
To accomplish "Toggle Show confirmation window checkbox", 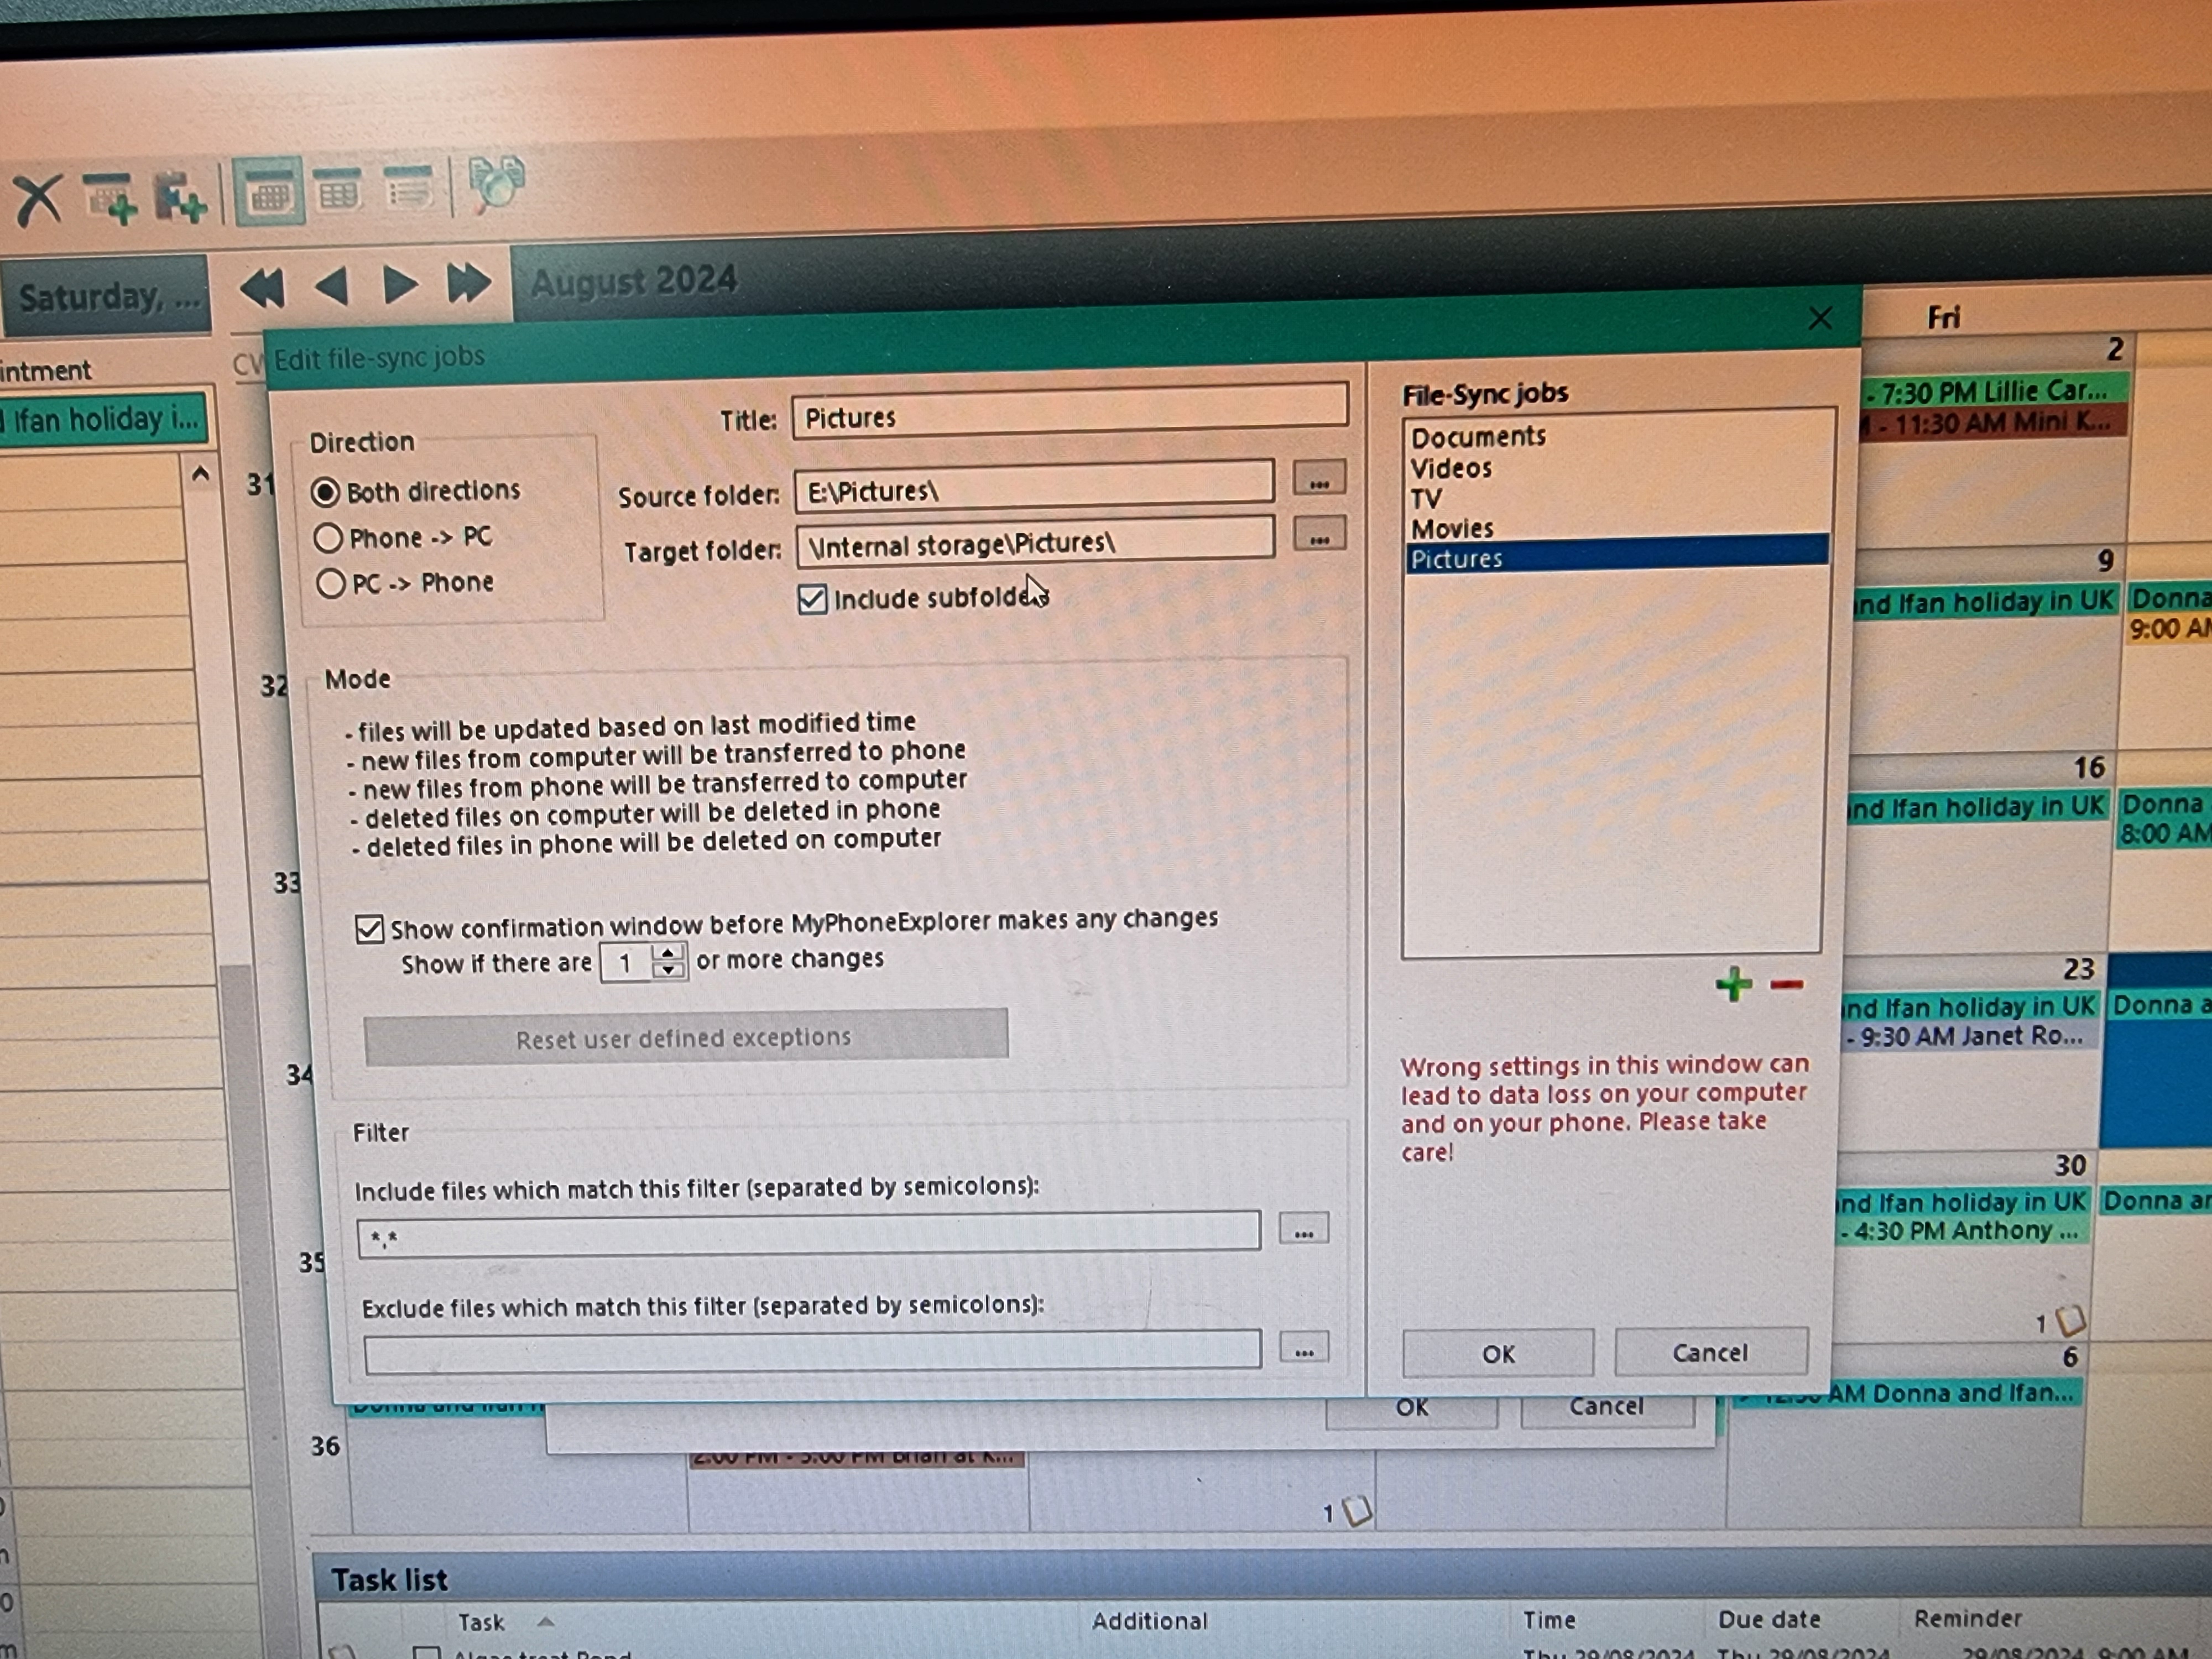I will [x=369, y=929].
